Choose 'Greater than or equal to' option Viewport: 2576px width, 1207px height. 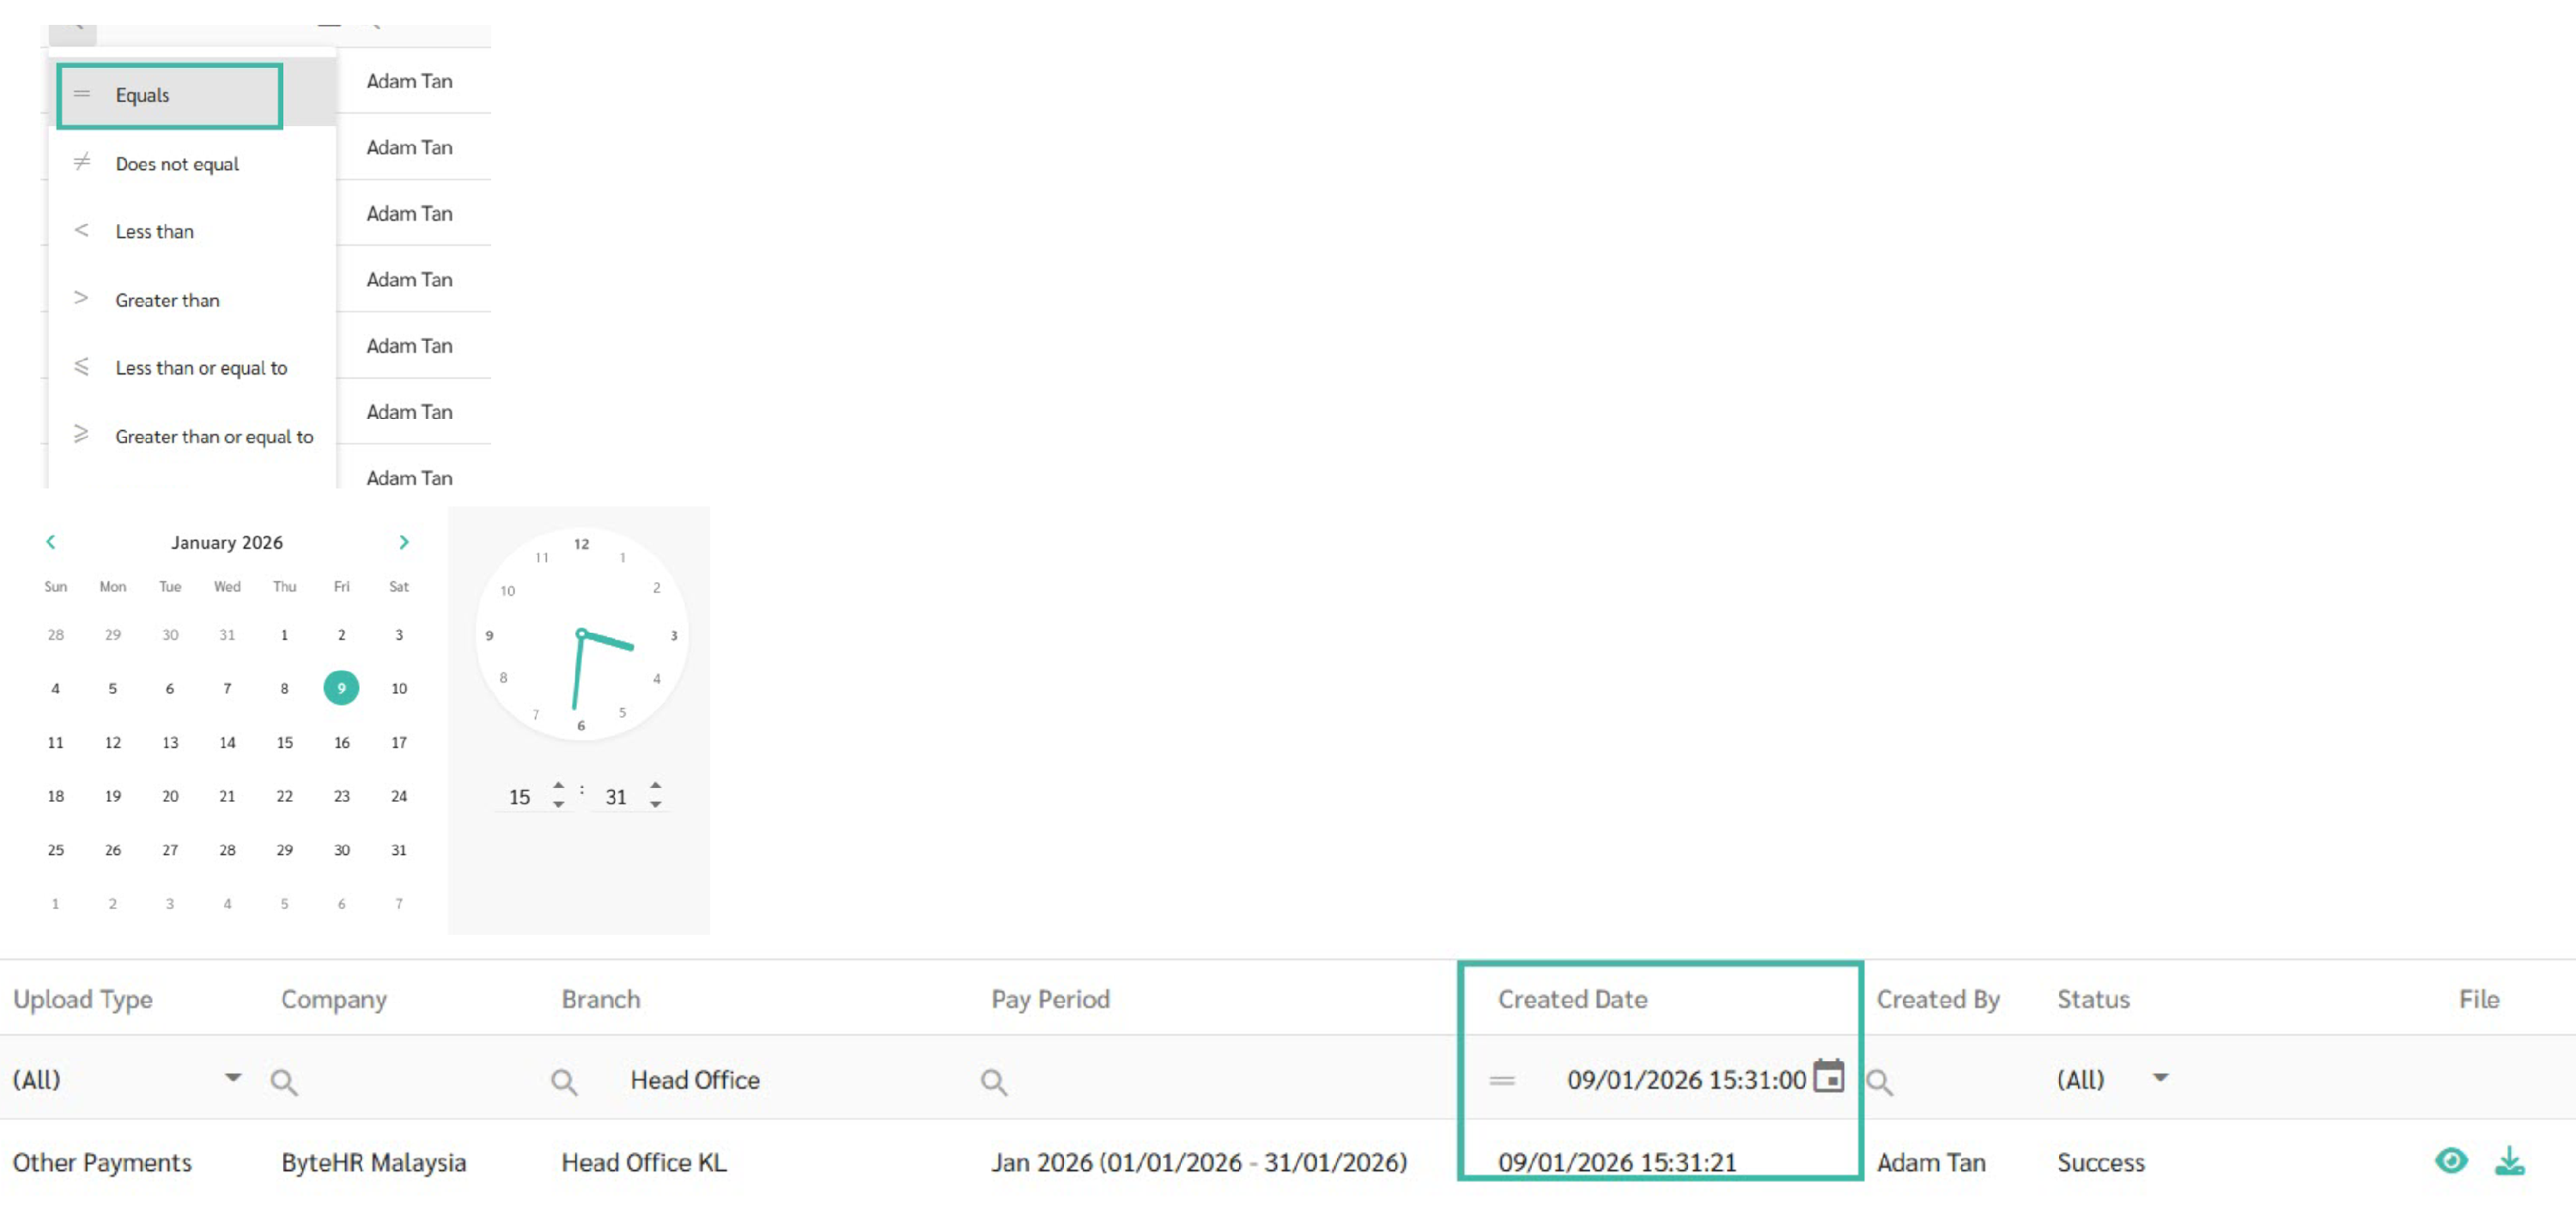click(x=213, y=436)
